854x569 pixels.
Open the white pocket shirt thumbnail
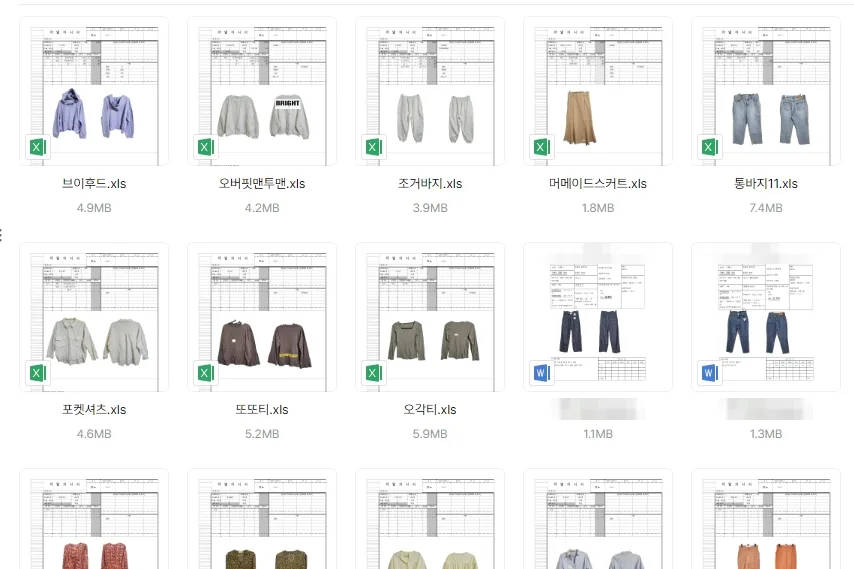click(94, 317)
